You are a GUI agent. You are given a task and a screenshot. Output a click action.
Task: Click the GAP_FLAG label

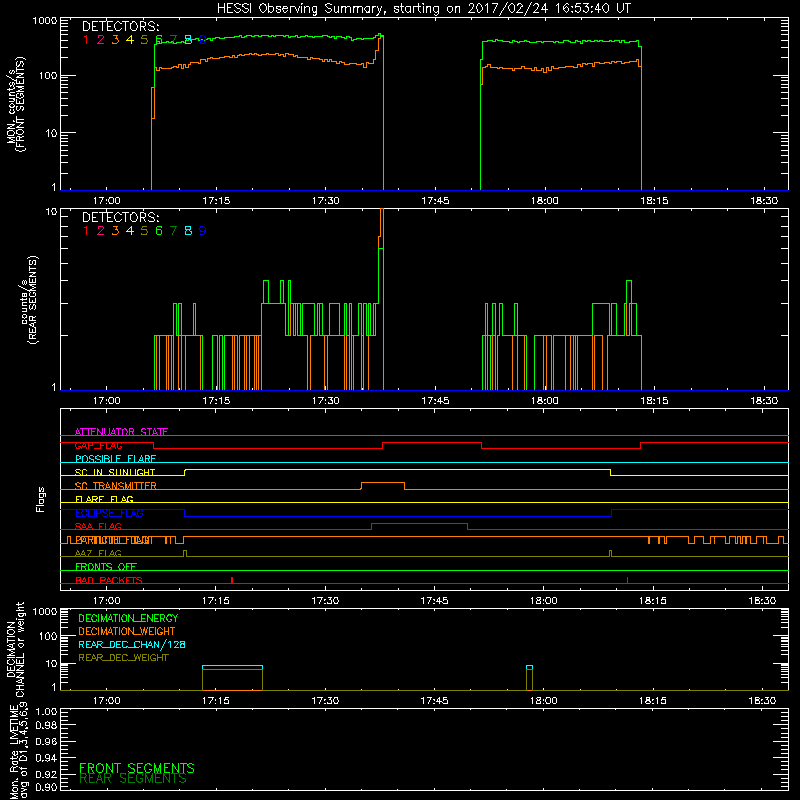click(x=98, y=445)
